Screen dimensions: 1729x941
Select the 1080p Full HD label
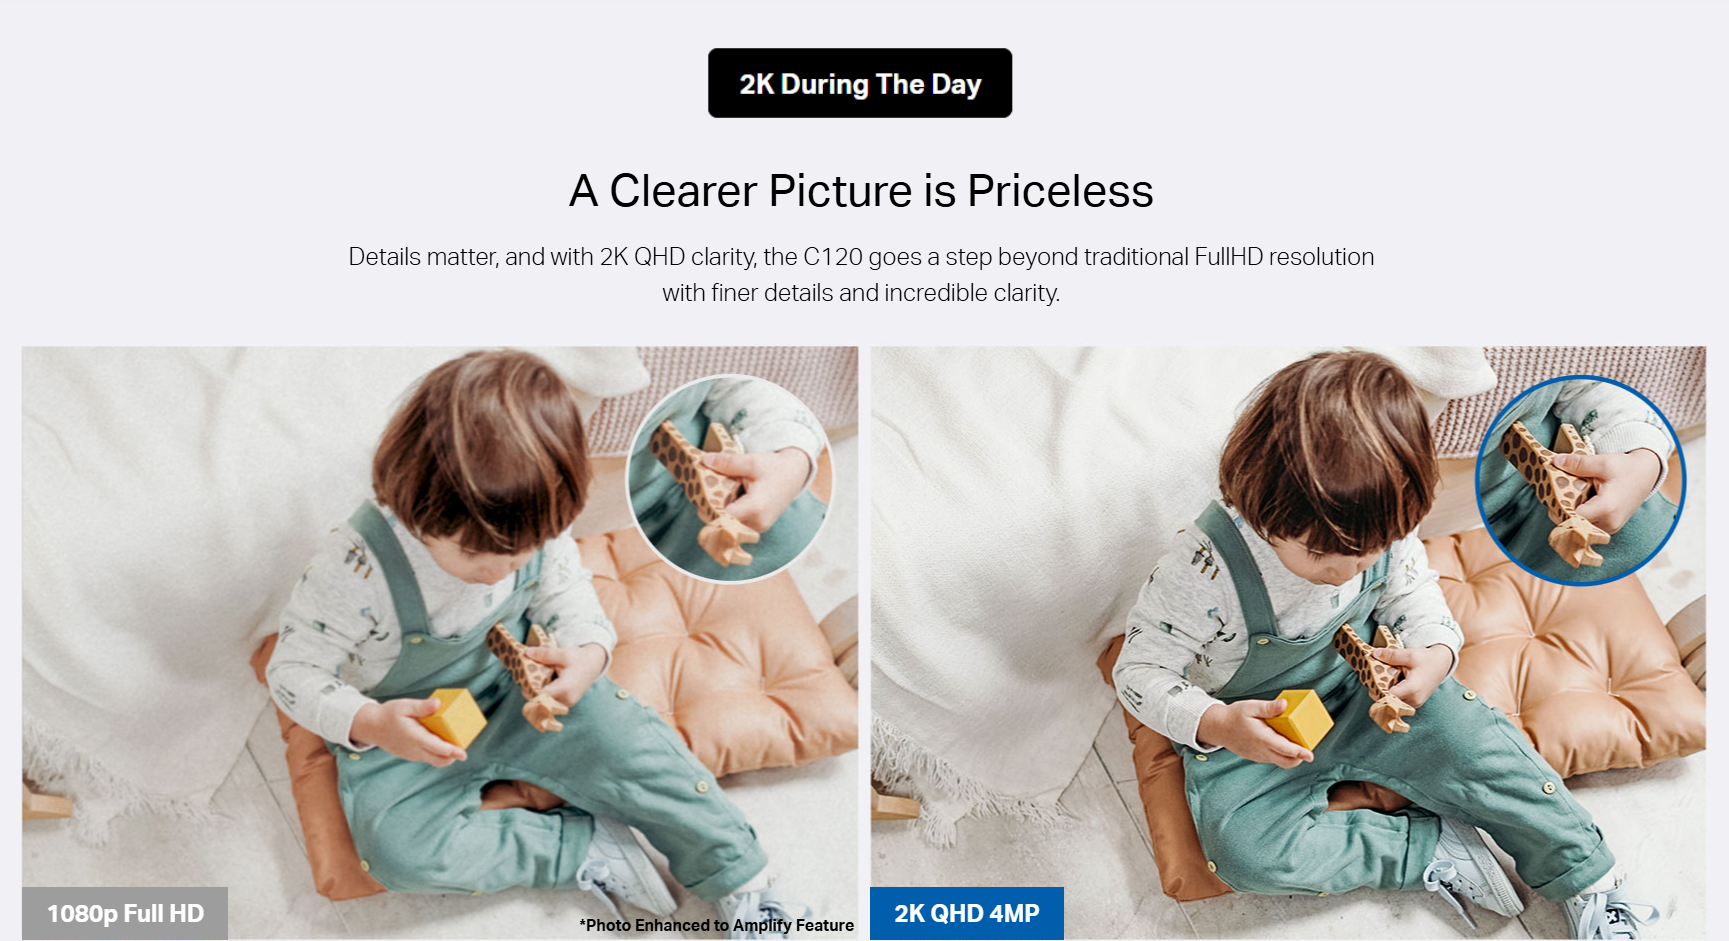tap(125, 913)
